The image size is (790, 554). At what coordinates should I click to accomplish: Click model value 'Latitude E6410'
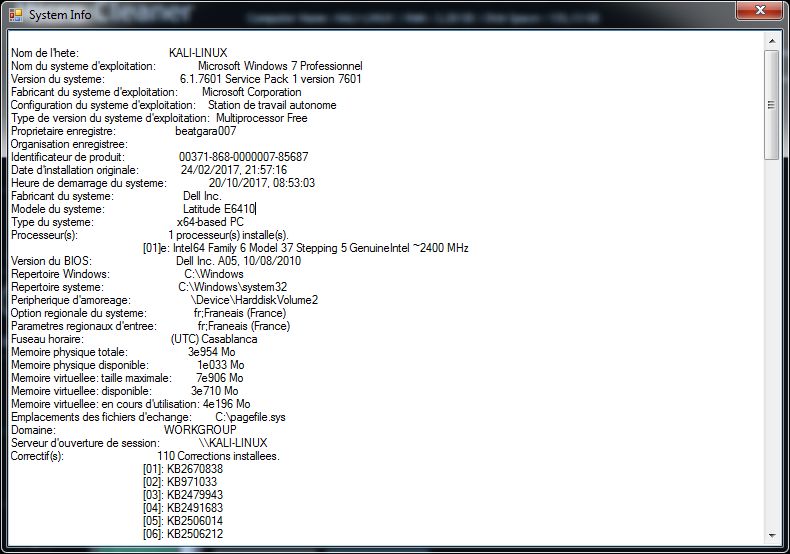click(219, 209)
